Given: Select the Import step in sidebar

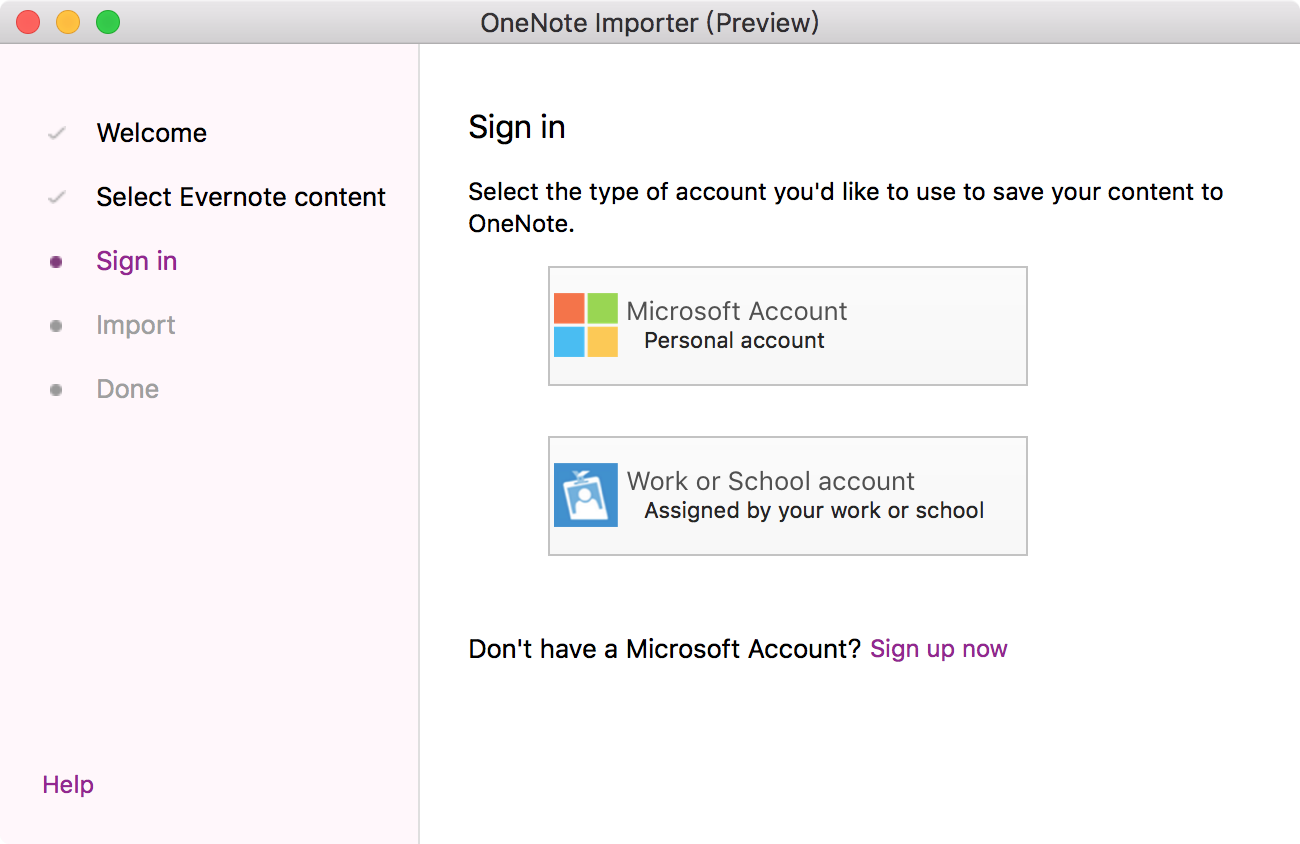Looking at the screenshot, I should click(136, 325).
